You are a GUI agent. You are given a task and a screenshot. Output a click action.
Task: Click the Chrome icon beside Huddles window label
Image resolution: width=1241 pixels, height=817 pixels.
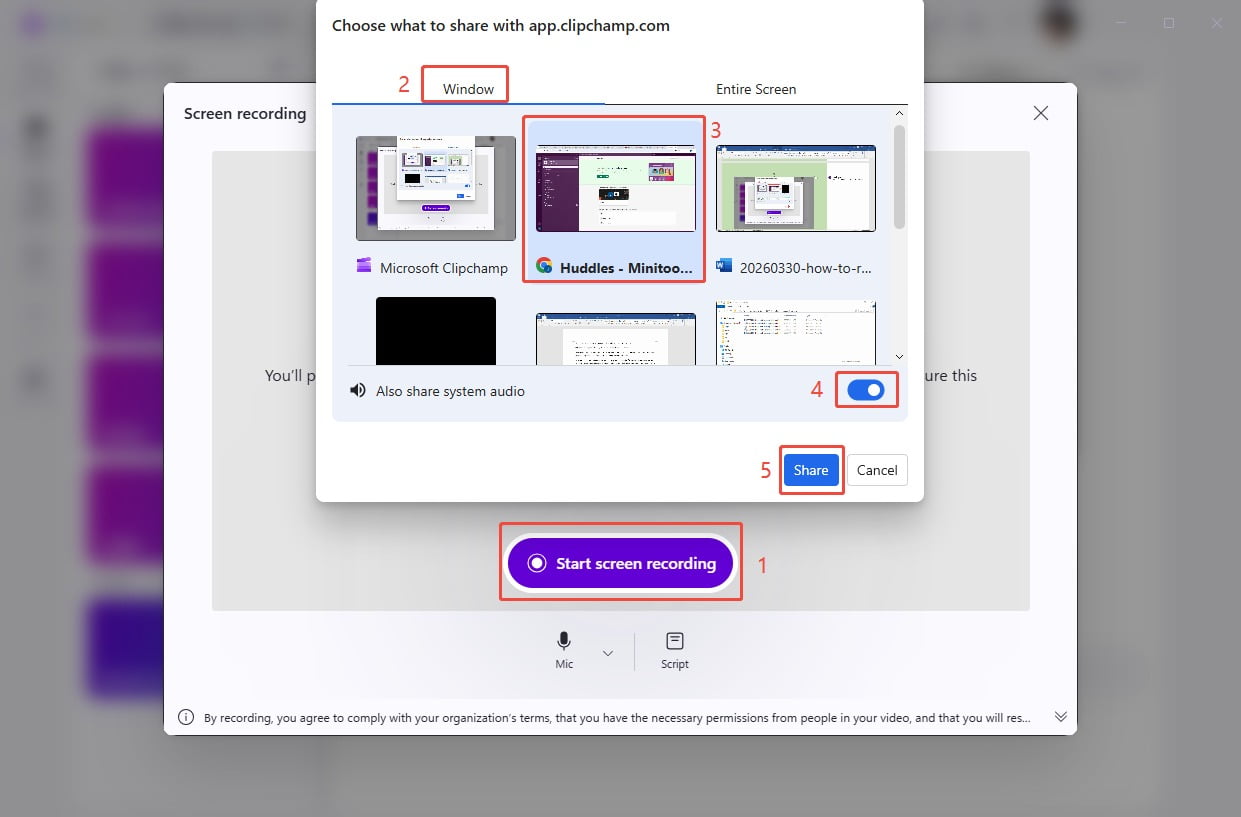pyautogui.click(x=544, y=268)
